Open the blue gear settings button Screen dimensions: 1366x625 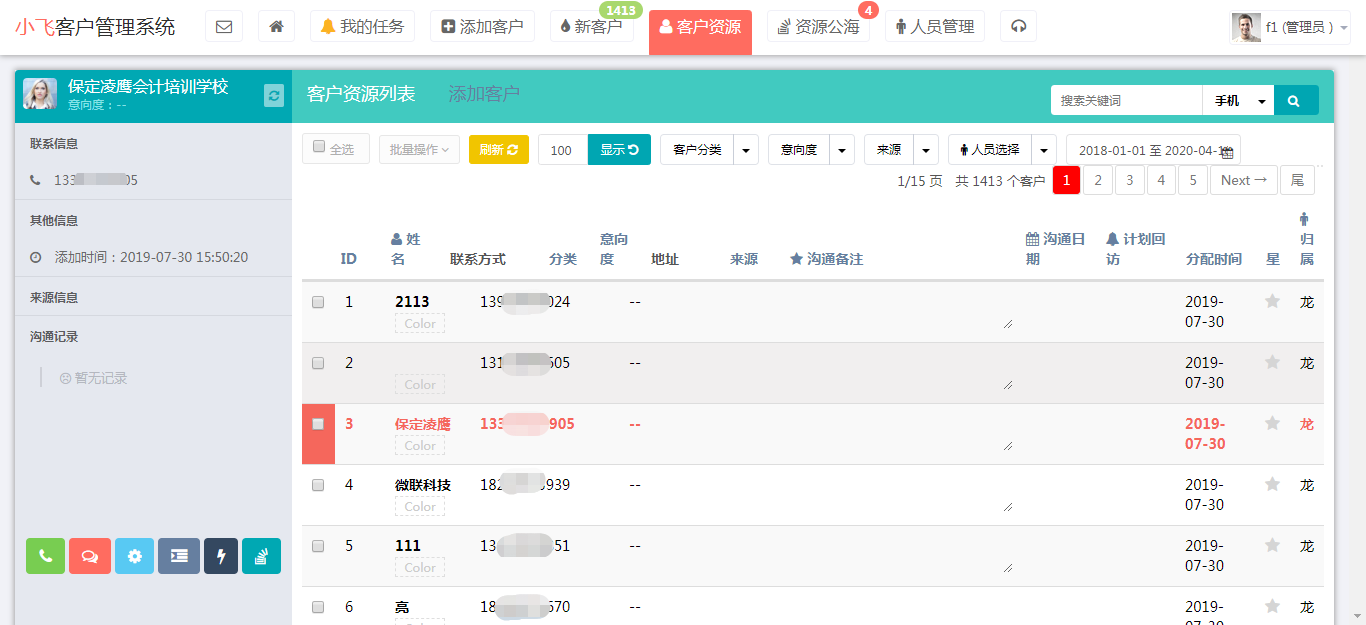pyautogui.click(x=134, y=556)
